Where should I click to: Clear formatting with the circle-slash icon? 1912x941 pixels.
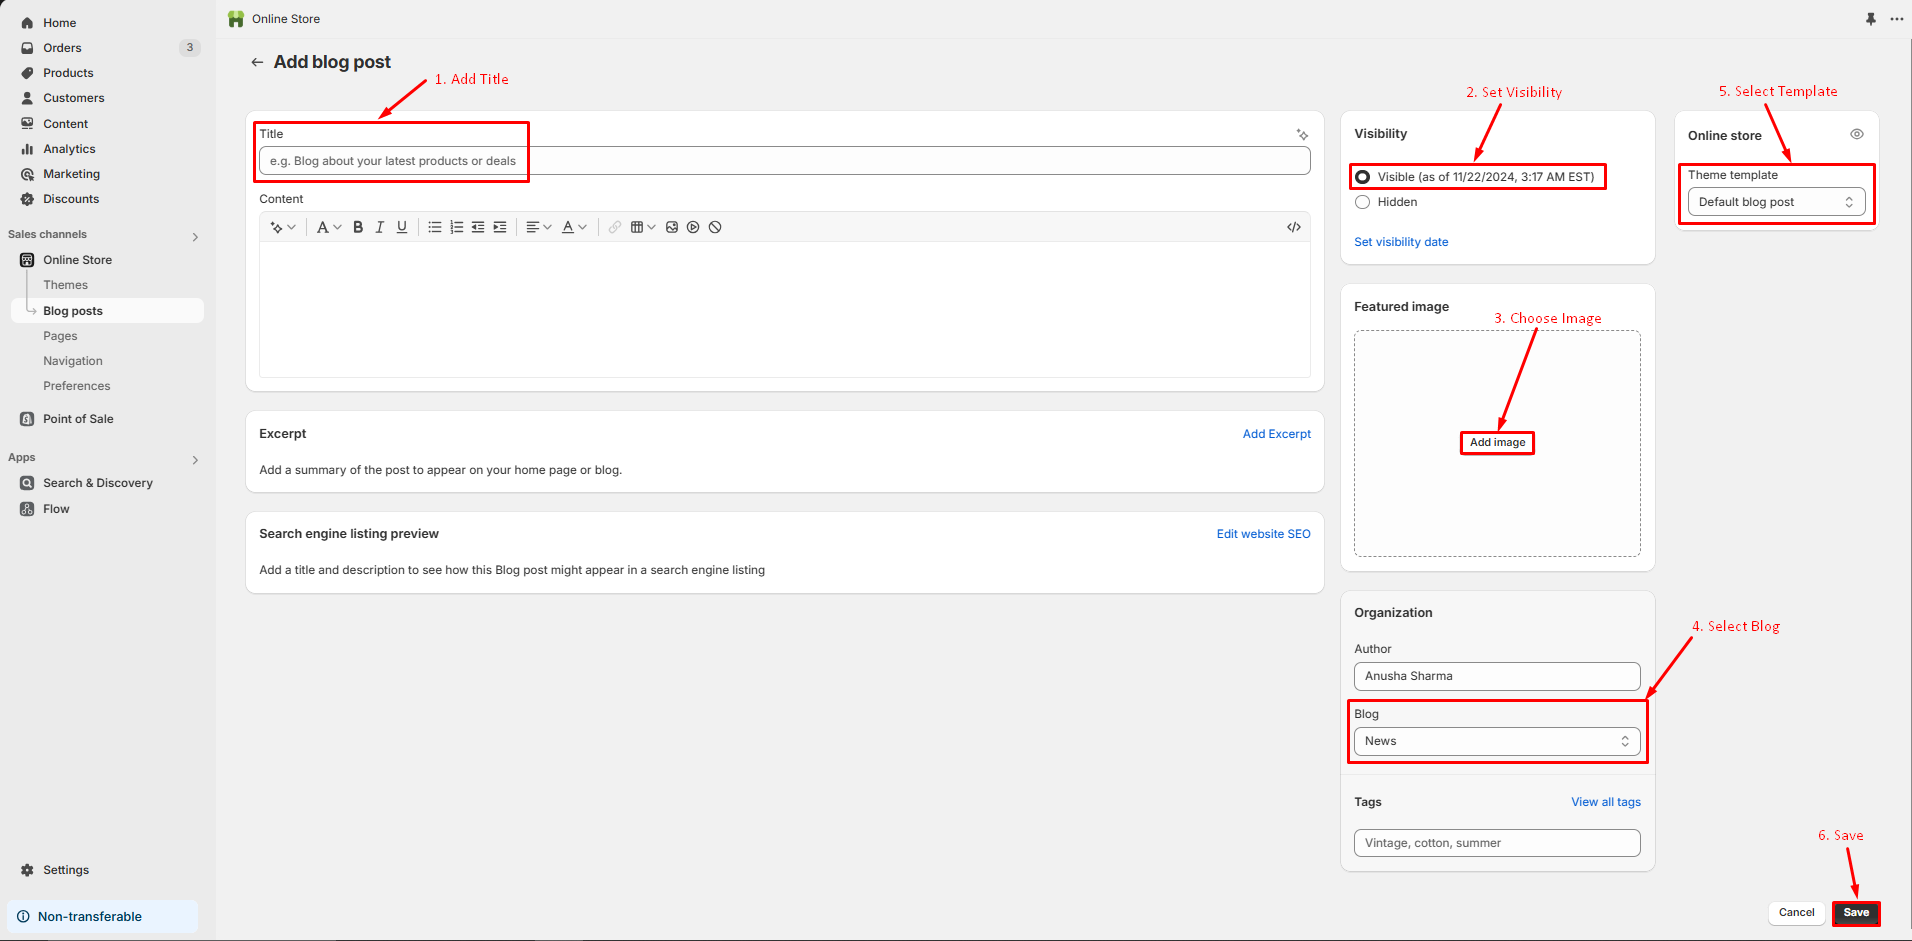pyautogui.click(x=715, y=227)
